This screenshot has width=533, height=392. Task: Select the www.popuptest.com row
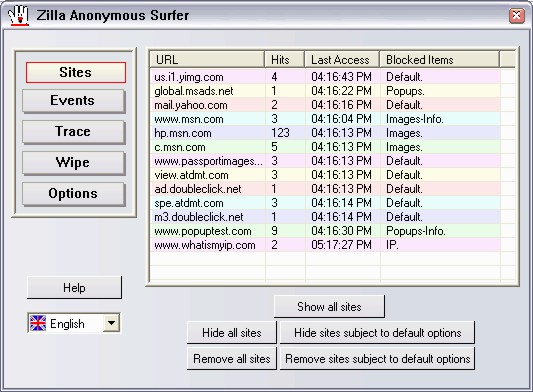326,231
